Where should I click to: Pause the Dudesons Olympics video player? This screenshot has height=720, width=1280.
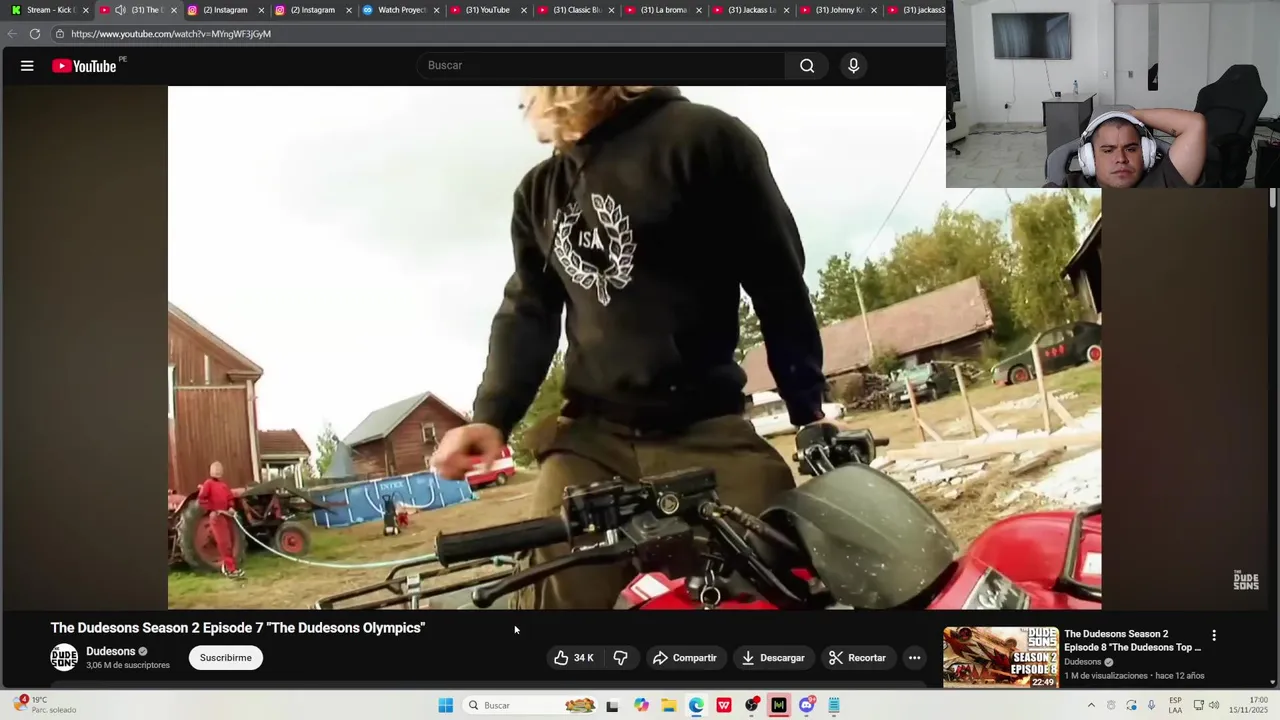[x=634, y=347]
